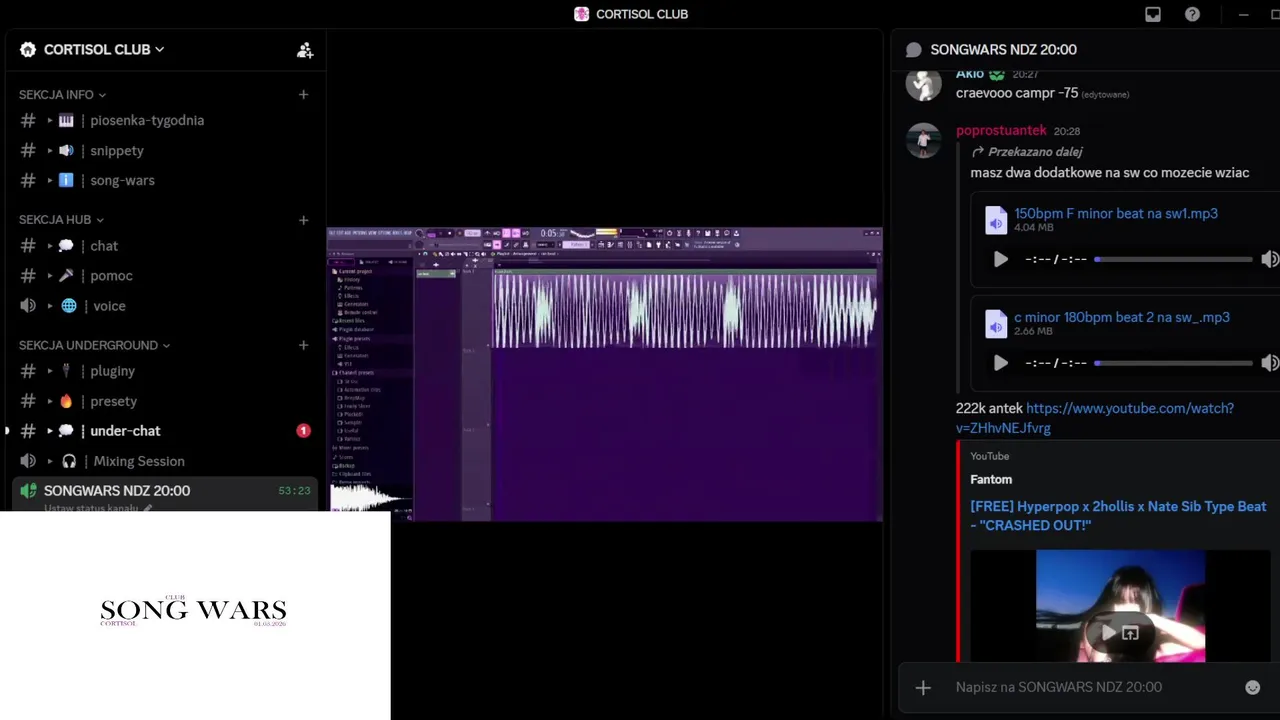Click the Akio username
Viewport: 1280px width, 720px height.
(969, 74)
